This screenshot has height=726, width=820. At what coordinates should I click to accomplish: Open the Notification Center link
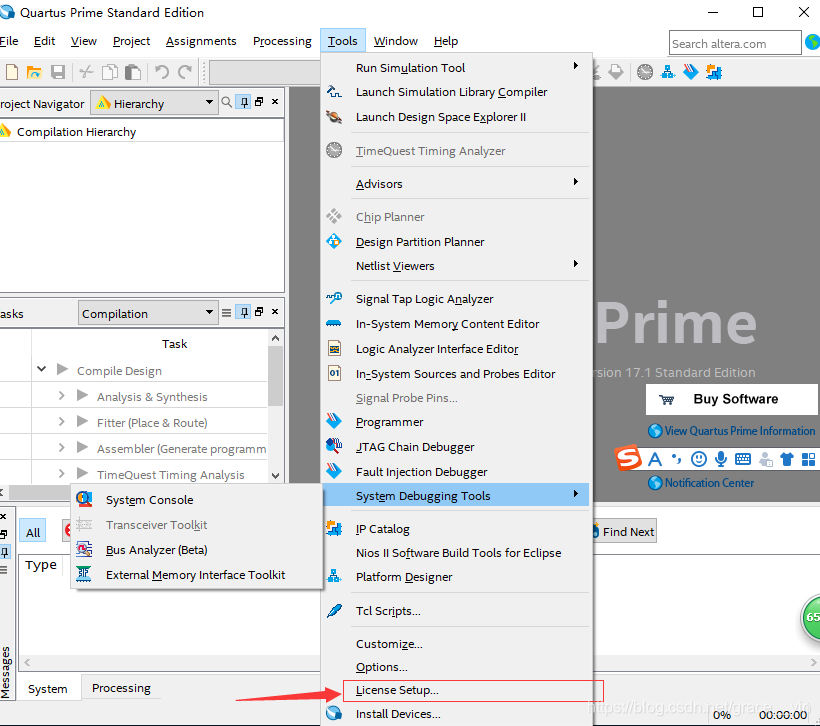701,482
